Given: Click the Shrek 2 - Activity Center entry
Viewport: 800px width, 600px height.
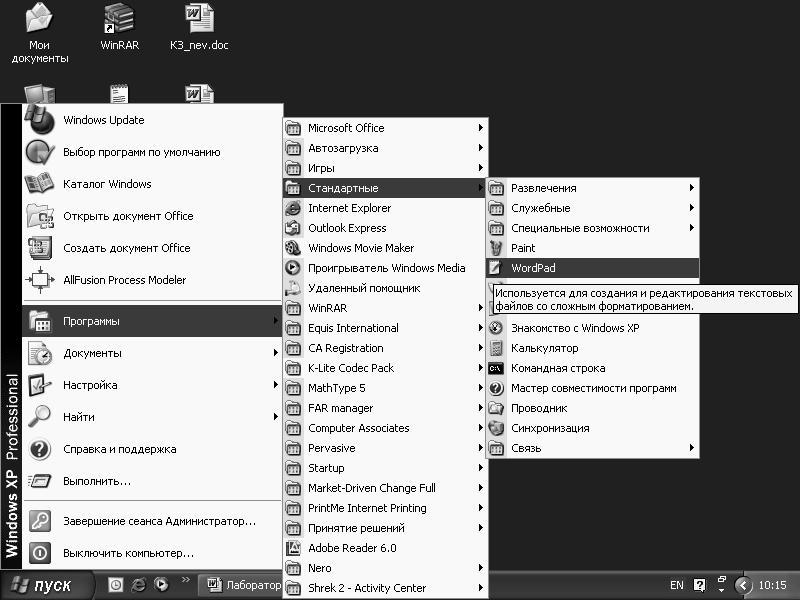Looking at the screenshot, I should pos(384,588).
